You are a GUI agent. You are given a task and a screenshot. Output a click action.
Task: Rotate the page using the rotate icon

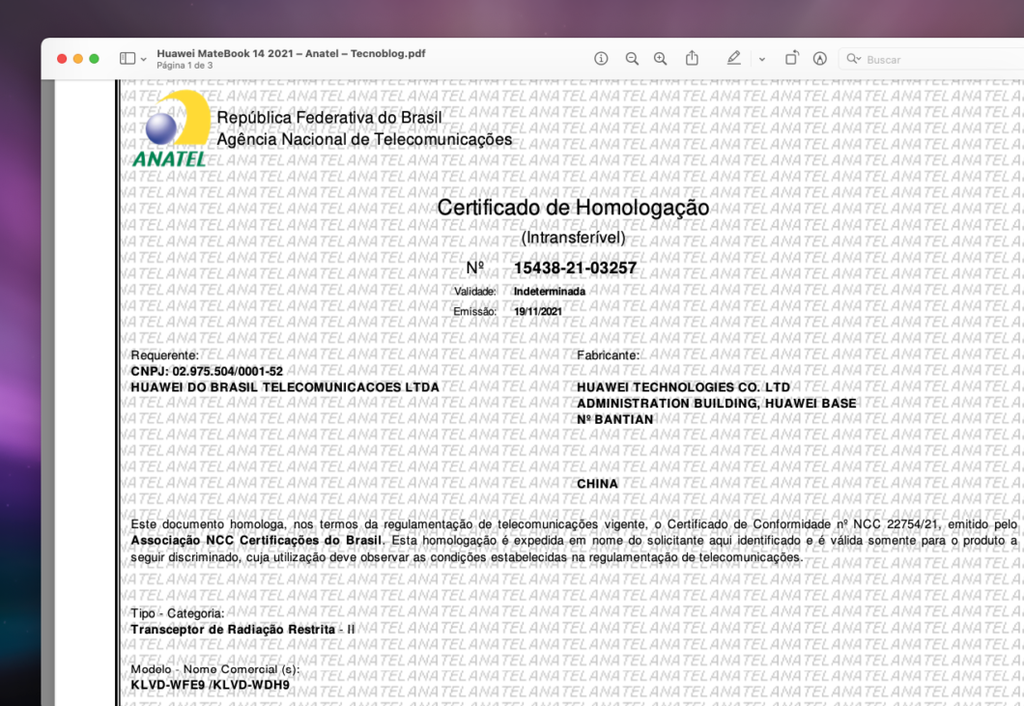pos(791,58)
